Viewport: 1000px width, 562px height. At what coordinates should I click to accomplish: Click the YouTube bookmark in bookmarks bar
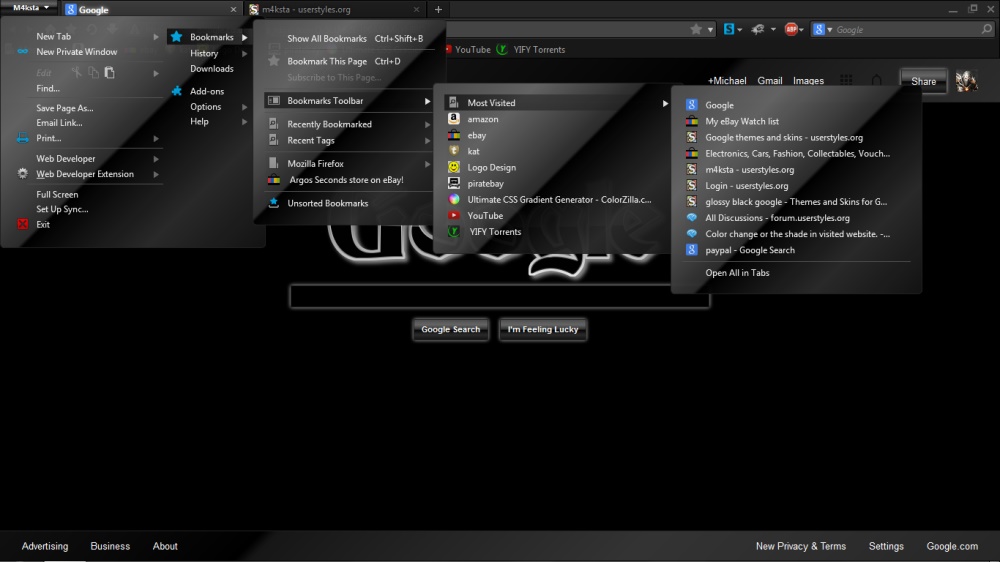point(468,49)
